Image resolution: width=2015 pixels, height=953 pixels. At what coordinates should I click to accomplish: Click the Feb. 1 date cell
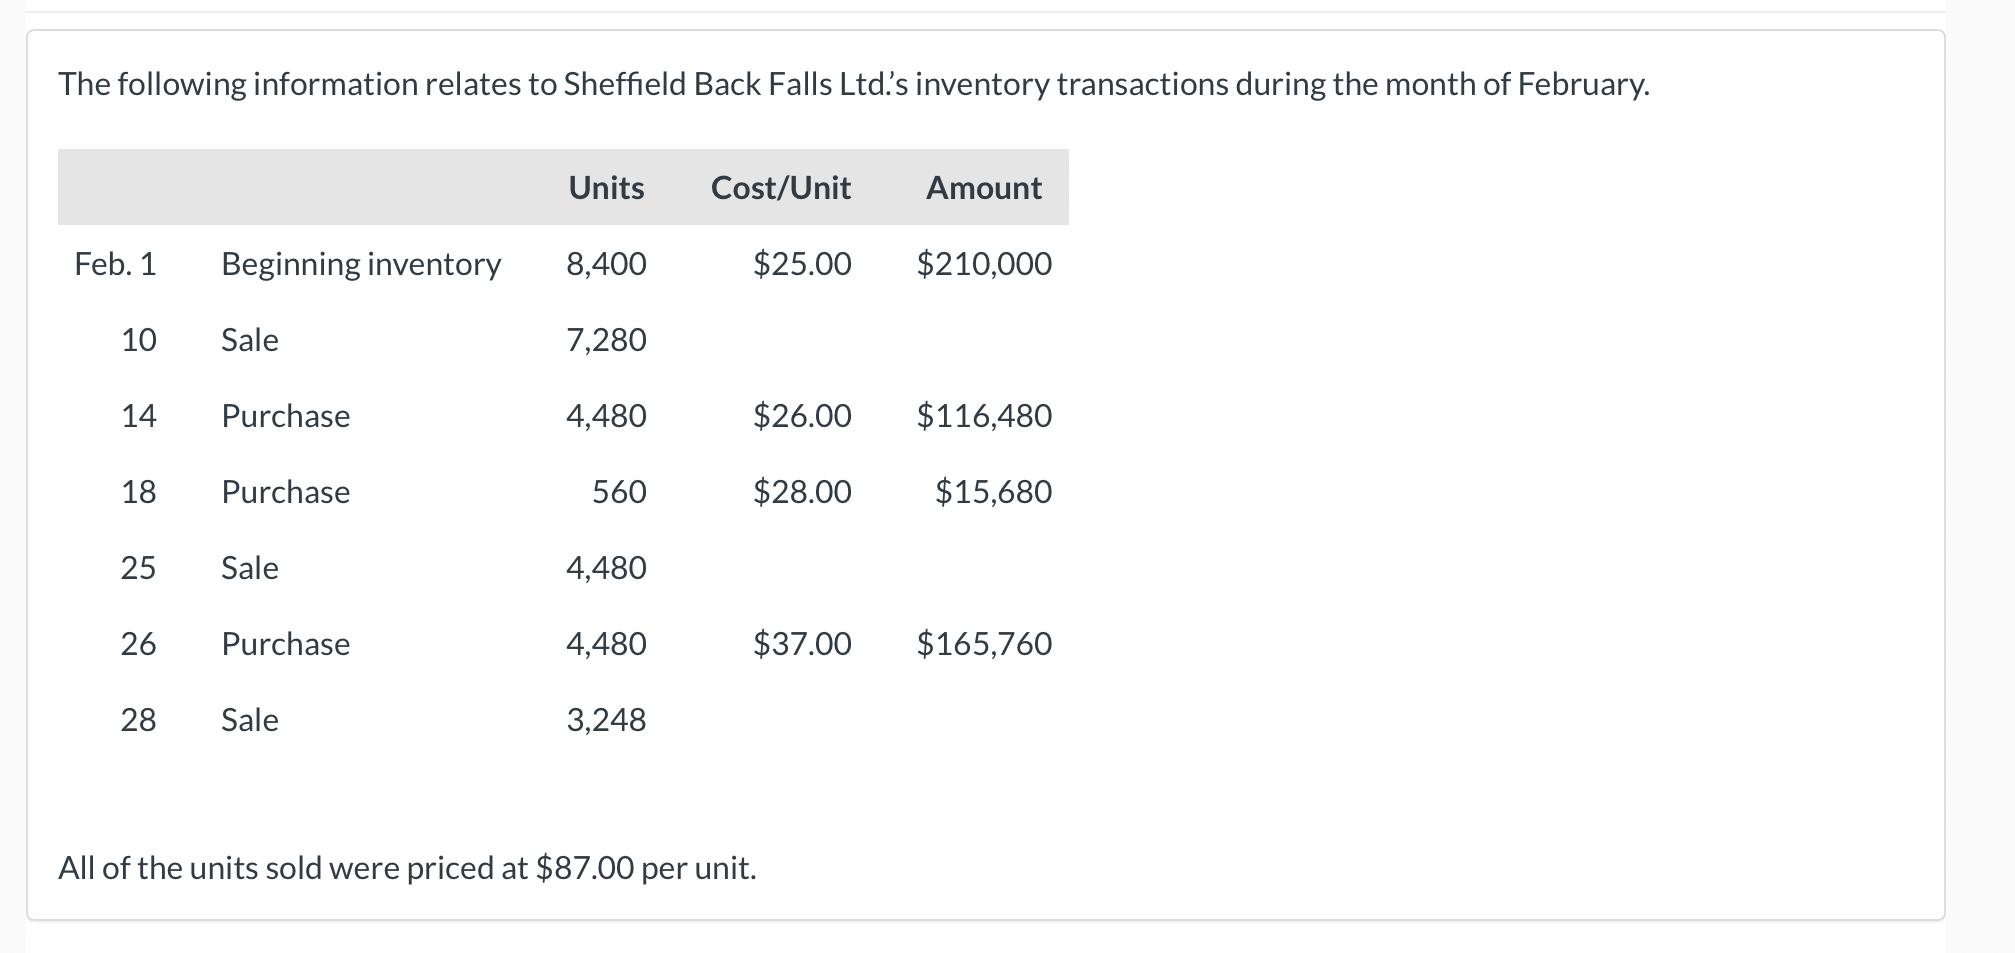tap(115, 264)
